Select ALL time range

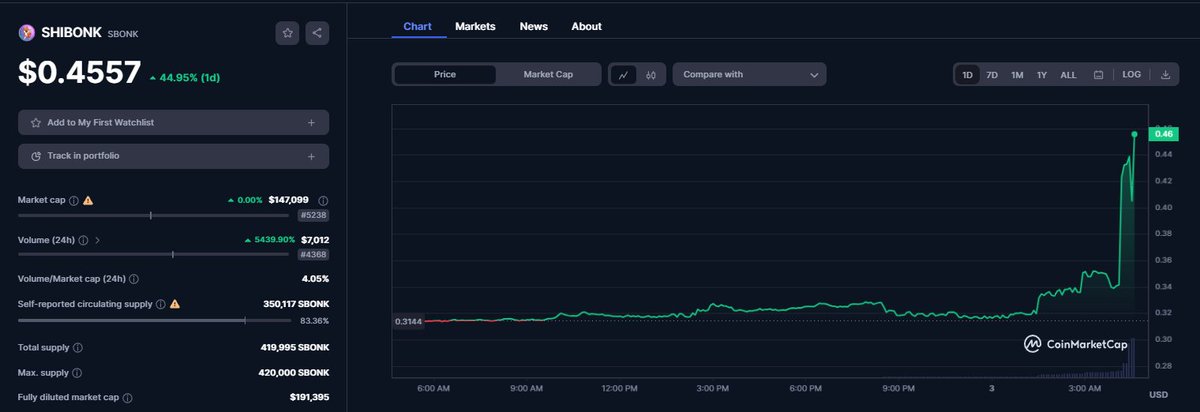pyautogui.click(x=1068, y=74)
